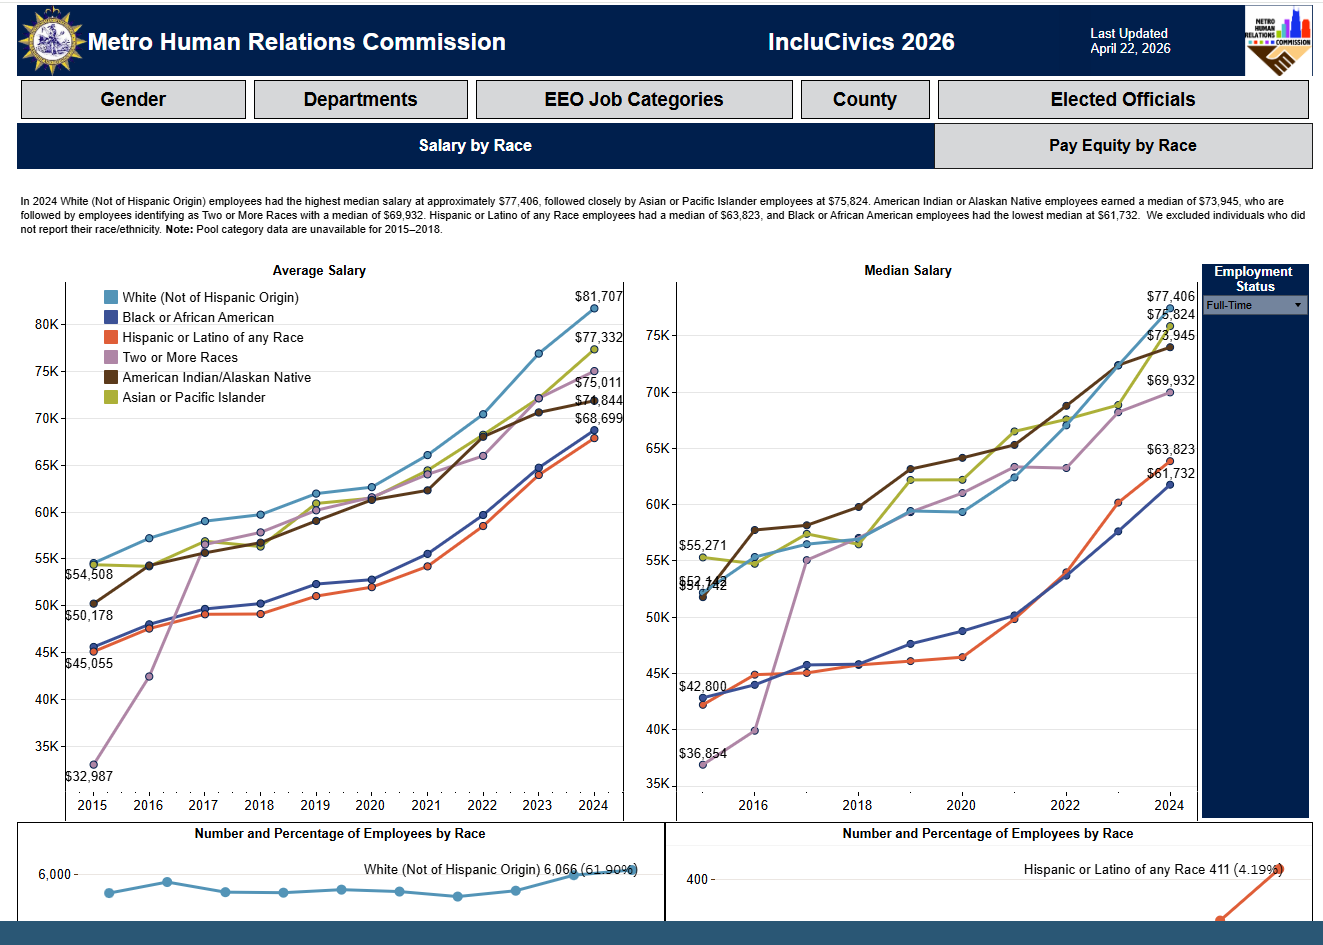Click the 6,000 axis tick on employee count chart
Image resolution: width=1323 pixels, height=945 pixels.
coord(54,875)
